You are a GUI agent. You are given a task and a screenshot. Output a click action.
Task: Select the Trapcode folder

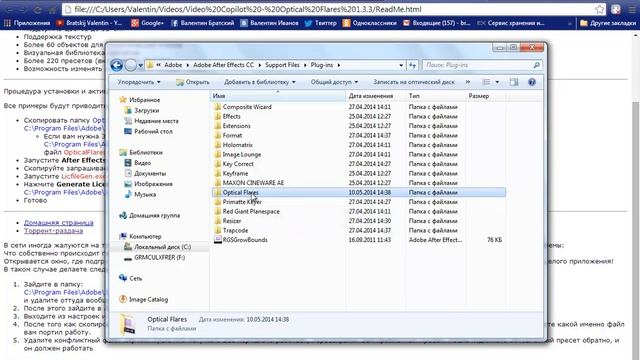[235, 231]
